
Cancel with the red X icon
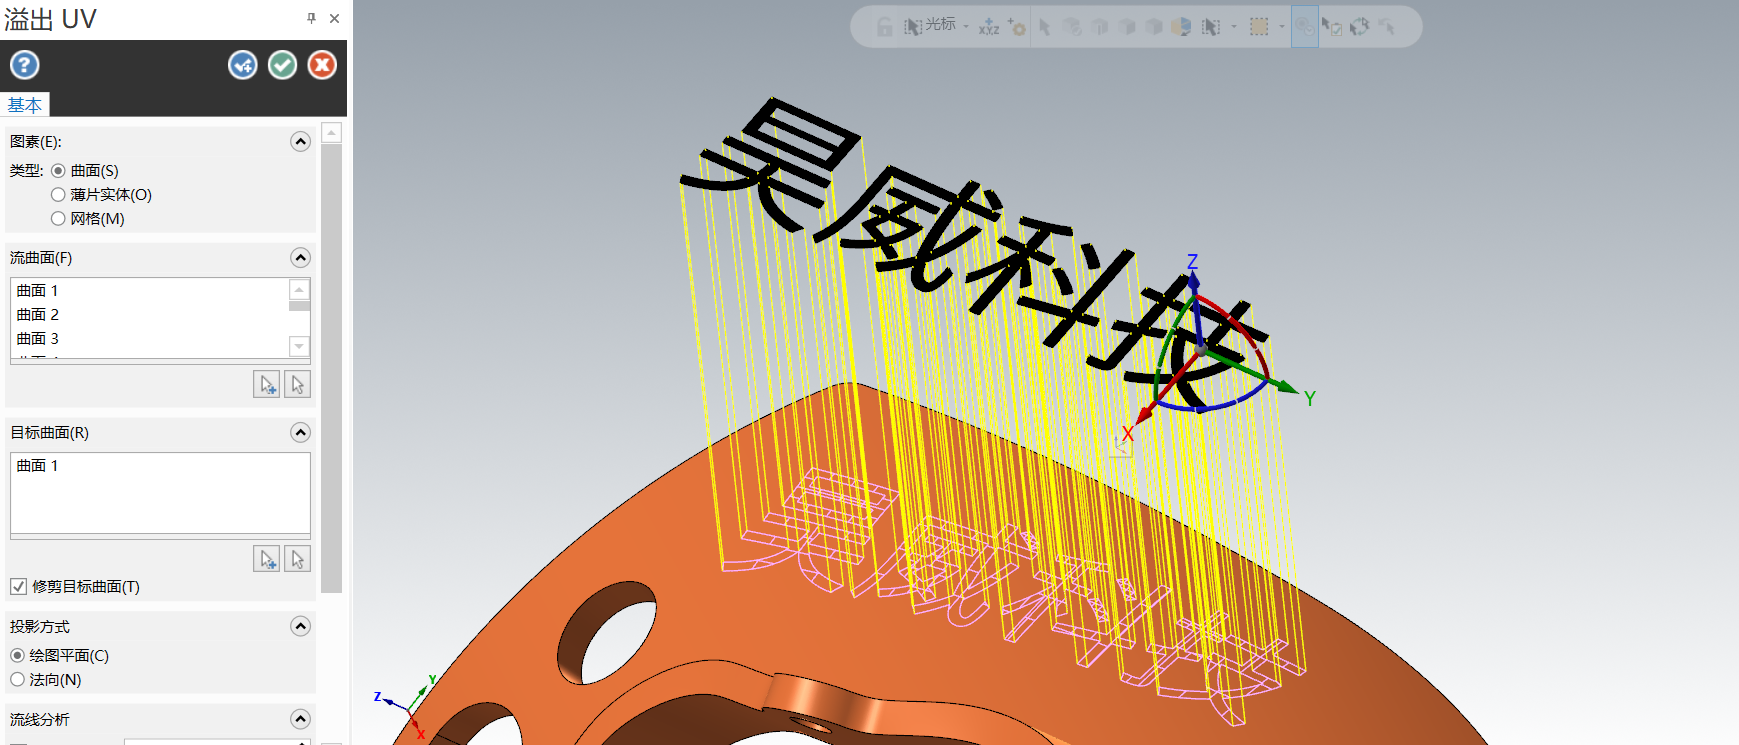tap(322, 65)
